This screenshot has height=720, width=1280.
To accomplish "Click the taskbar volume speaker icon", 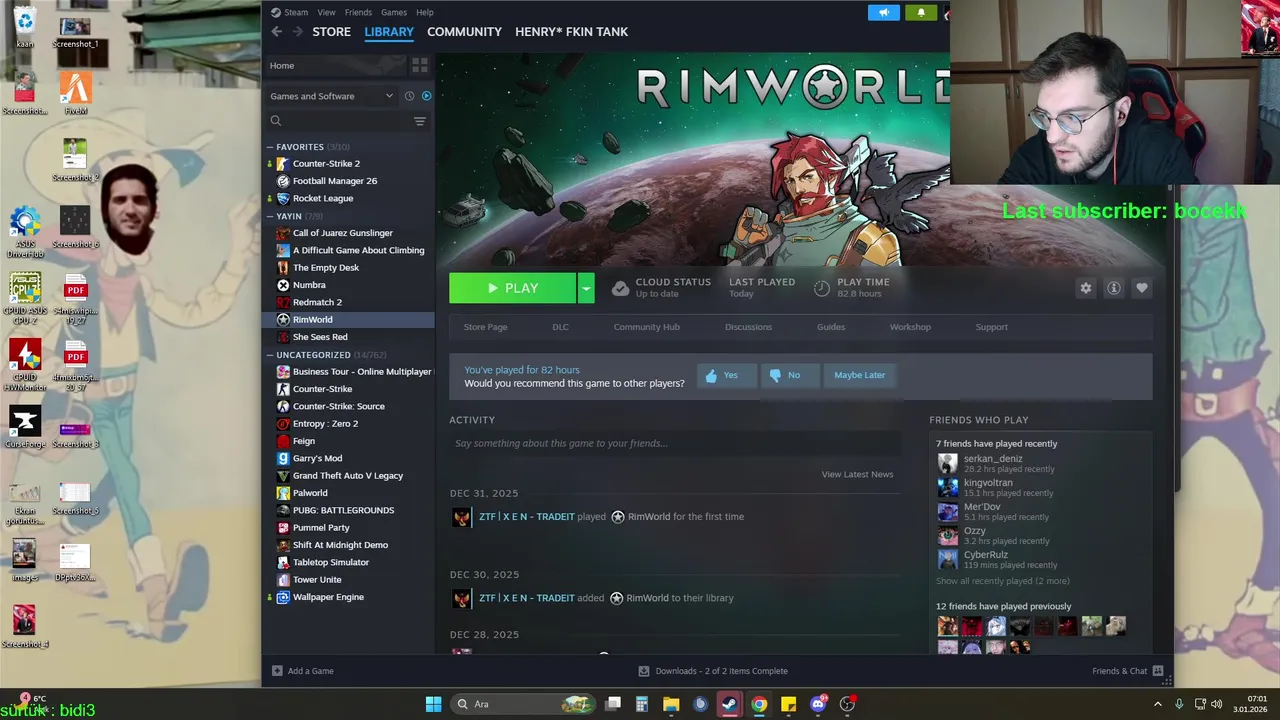I will [x=1217, y=704].
